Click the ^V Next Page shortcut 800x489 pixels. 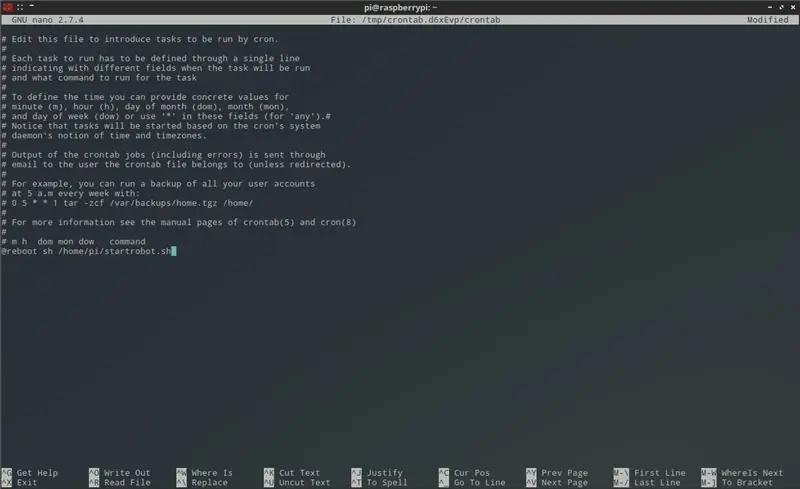click(x=557, y=482)
